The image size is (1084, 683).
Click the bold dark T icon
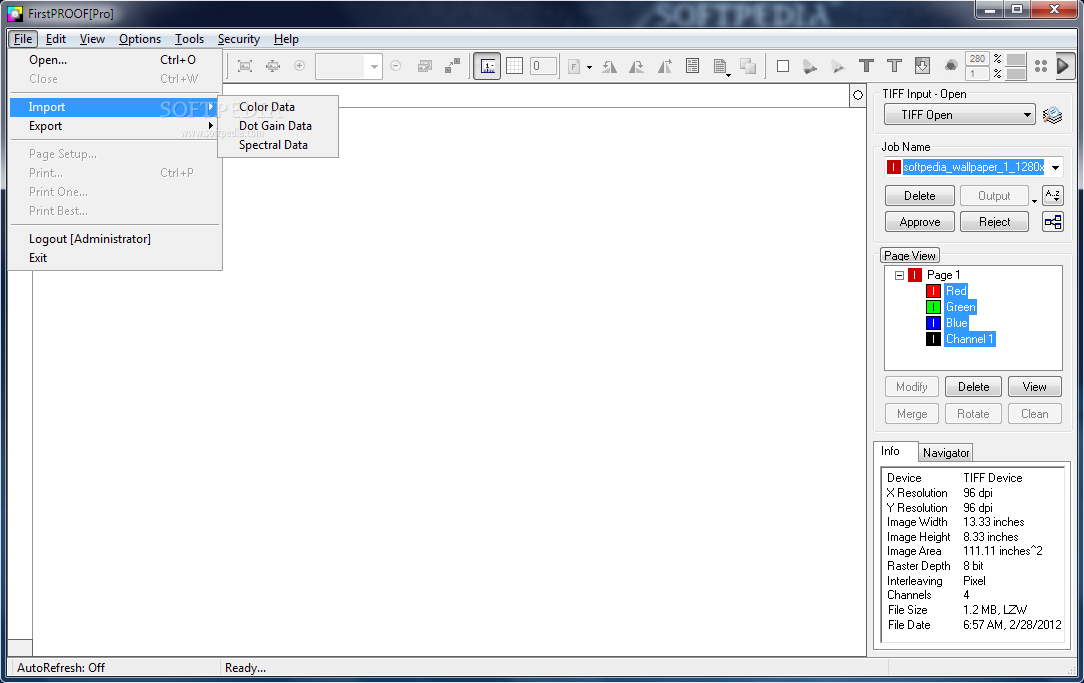click(x=866, y=66)
